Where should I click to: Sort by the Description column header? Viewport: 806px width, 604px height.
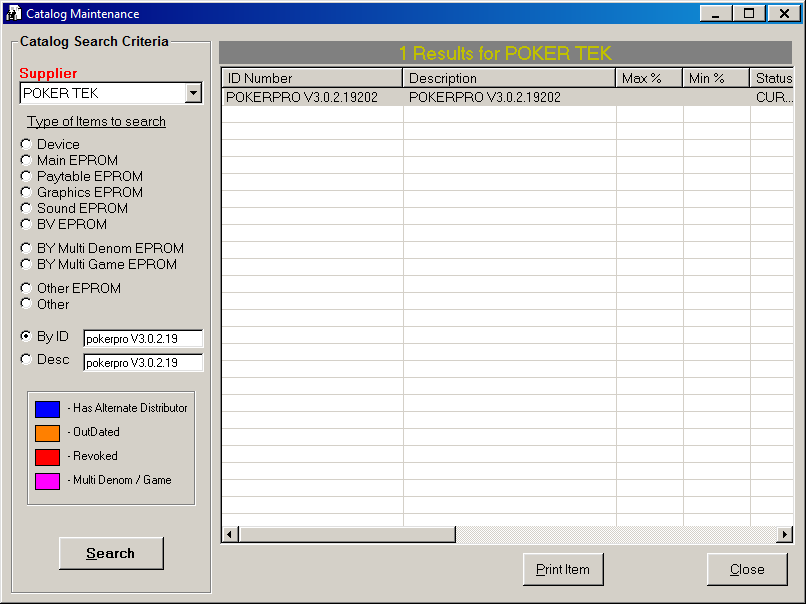(509, 78)
